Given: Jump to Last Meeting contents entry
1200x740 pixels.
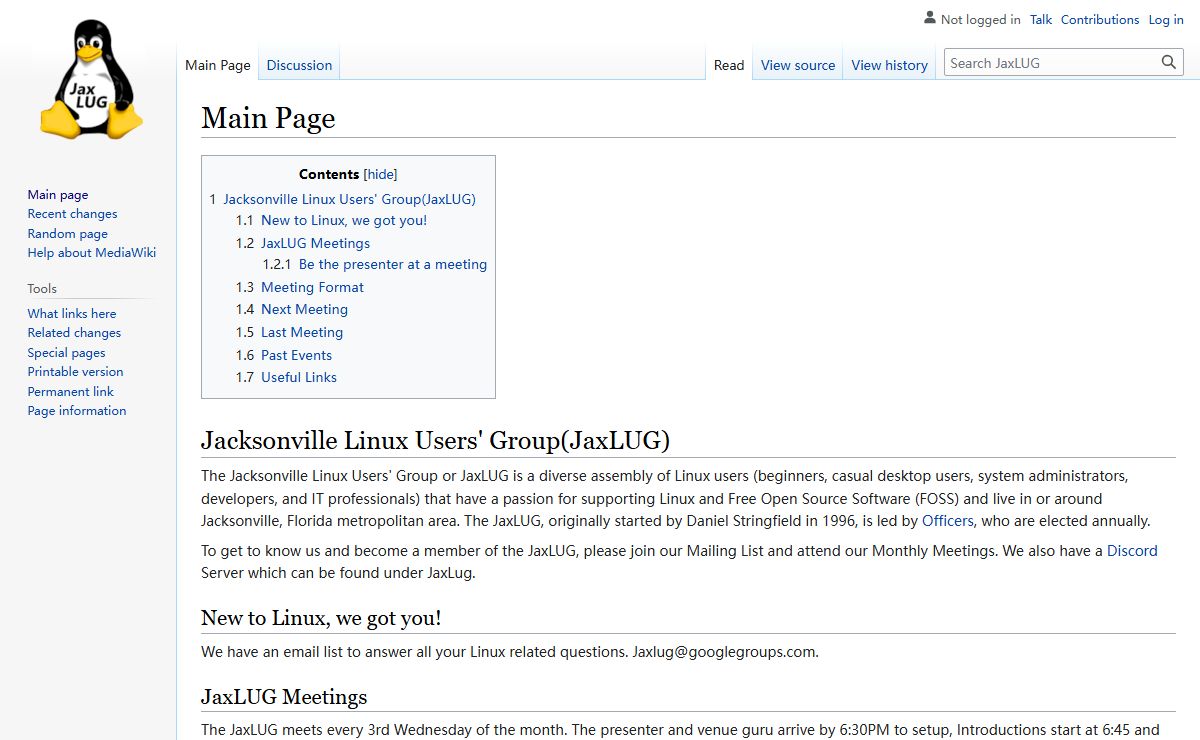Looking at the screenshot, I should 302,332.
